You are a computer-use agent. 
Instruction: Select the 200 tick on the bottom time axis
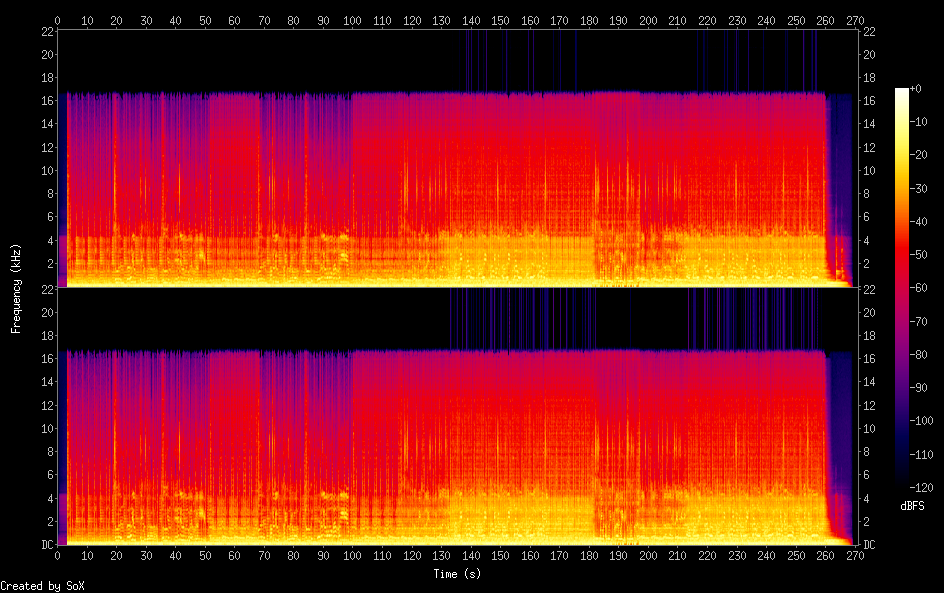coord(648,557)
